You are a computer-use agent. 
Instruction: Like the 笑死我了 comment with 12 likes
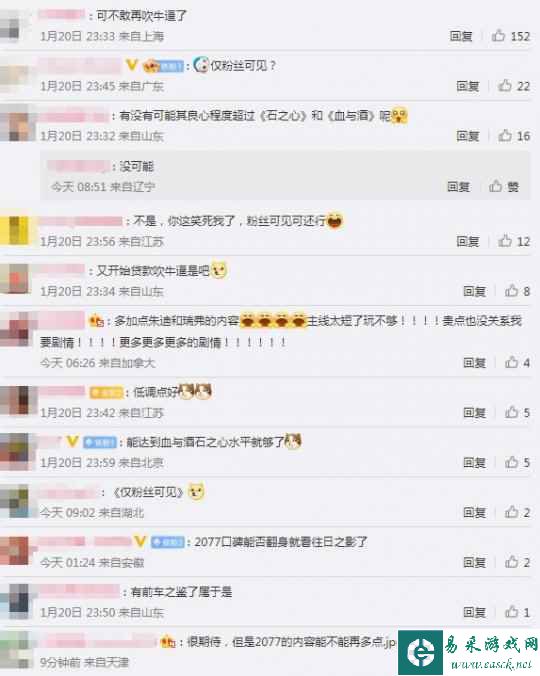point(505,241)
